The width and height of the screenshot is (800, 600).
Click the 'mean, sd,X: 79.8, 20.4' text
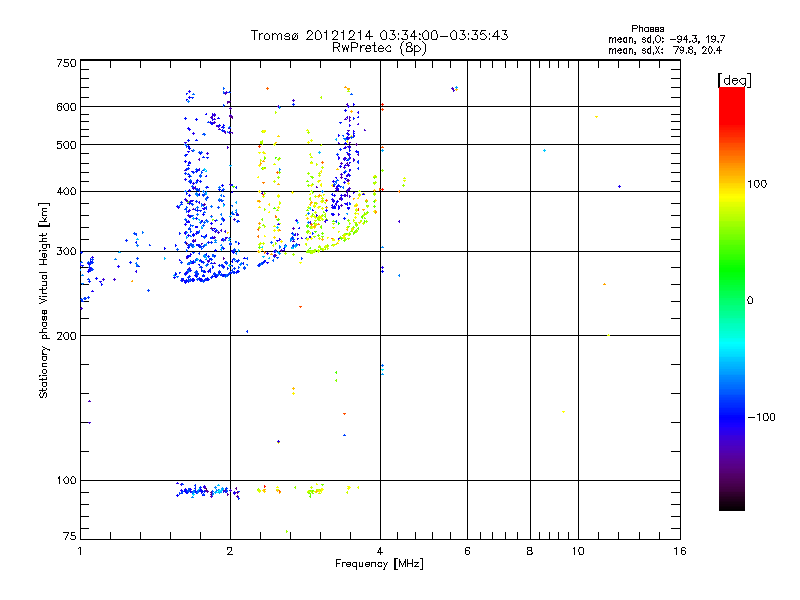coord(665,50)
